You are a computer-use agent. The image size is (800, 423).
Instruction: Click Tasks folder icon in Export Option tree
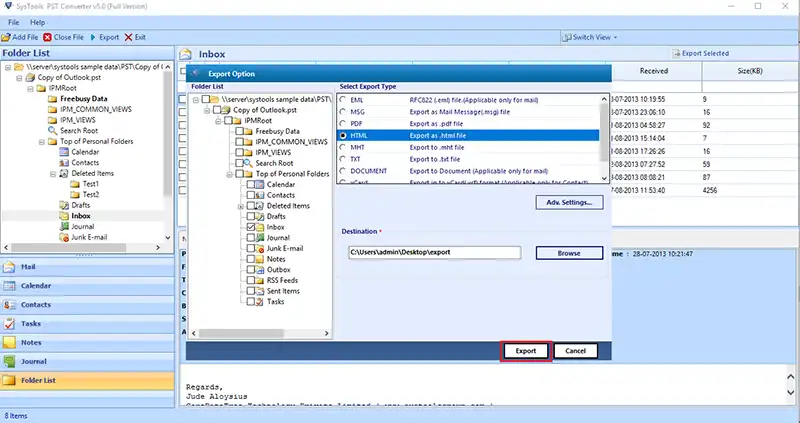(259, 302)
